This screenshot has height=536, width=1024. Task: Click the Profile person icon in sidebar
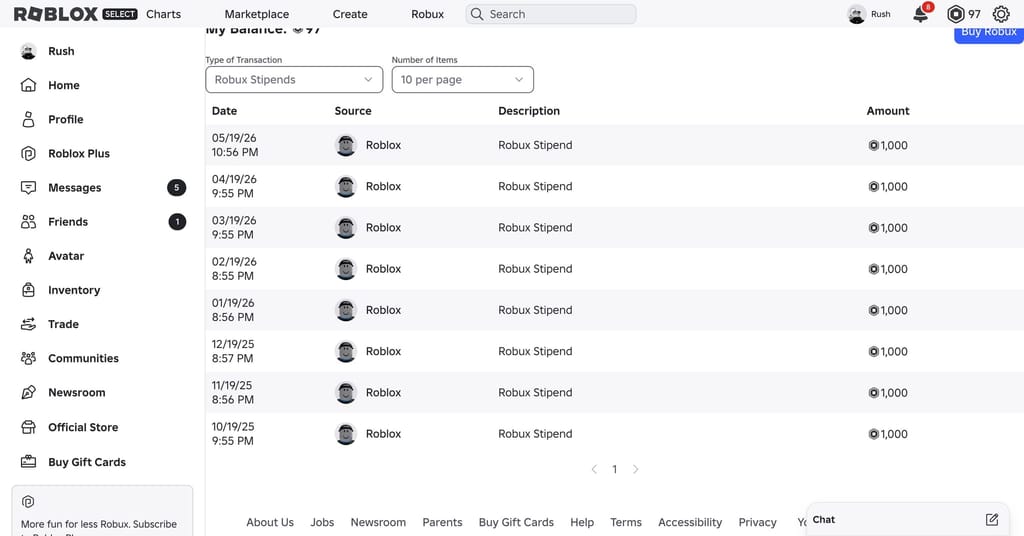(x=28, y=119)
